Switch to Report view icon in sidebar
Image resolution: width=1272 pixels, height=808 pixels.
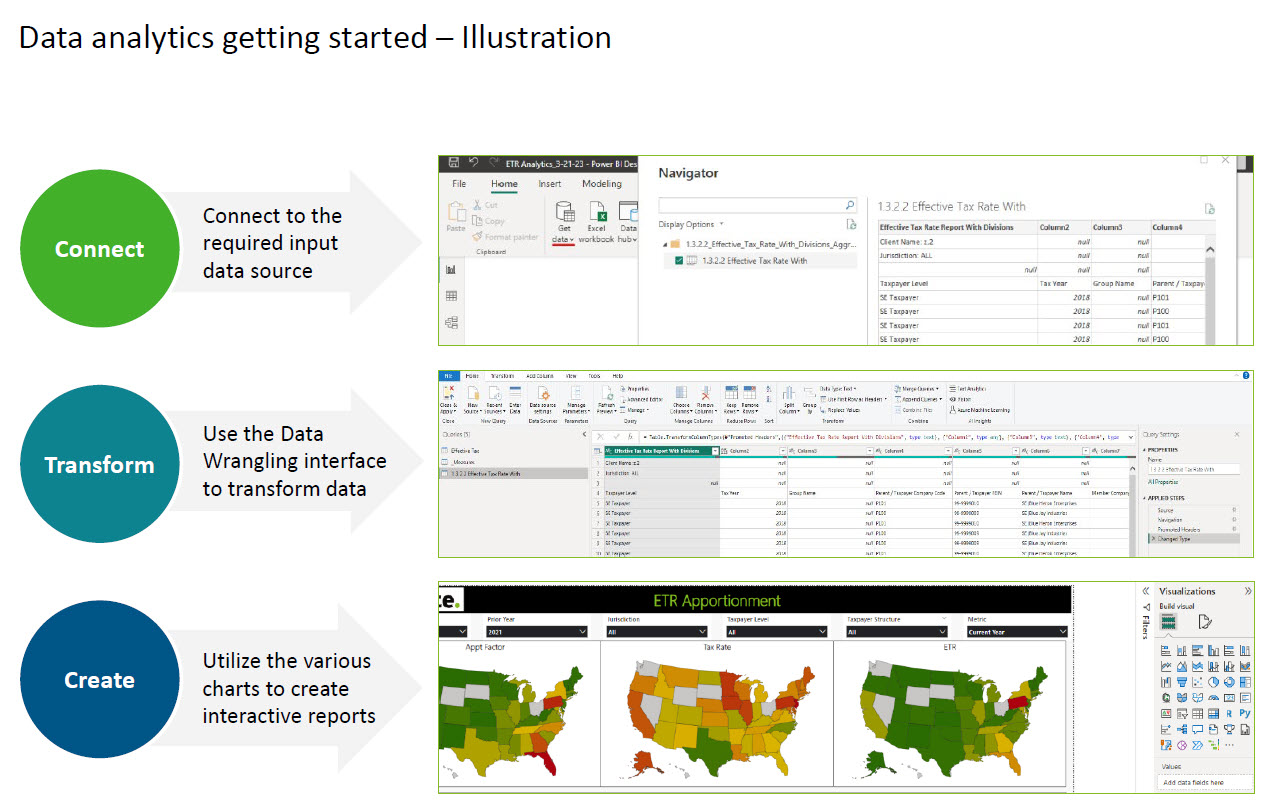[x=451, y=269]
